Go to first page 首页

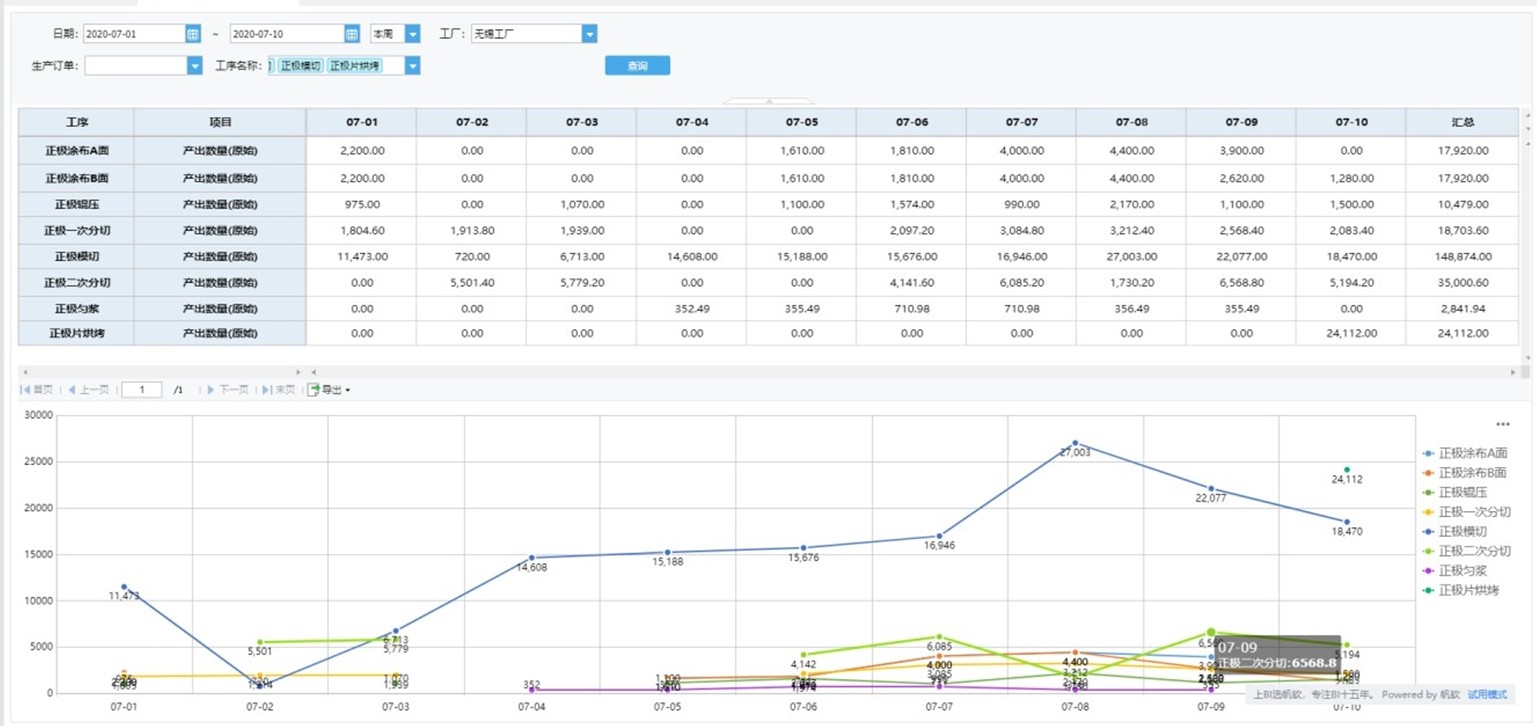[37, 390]
